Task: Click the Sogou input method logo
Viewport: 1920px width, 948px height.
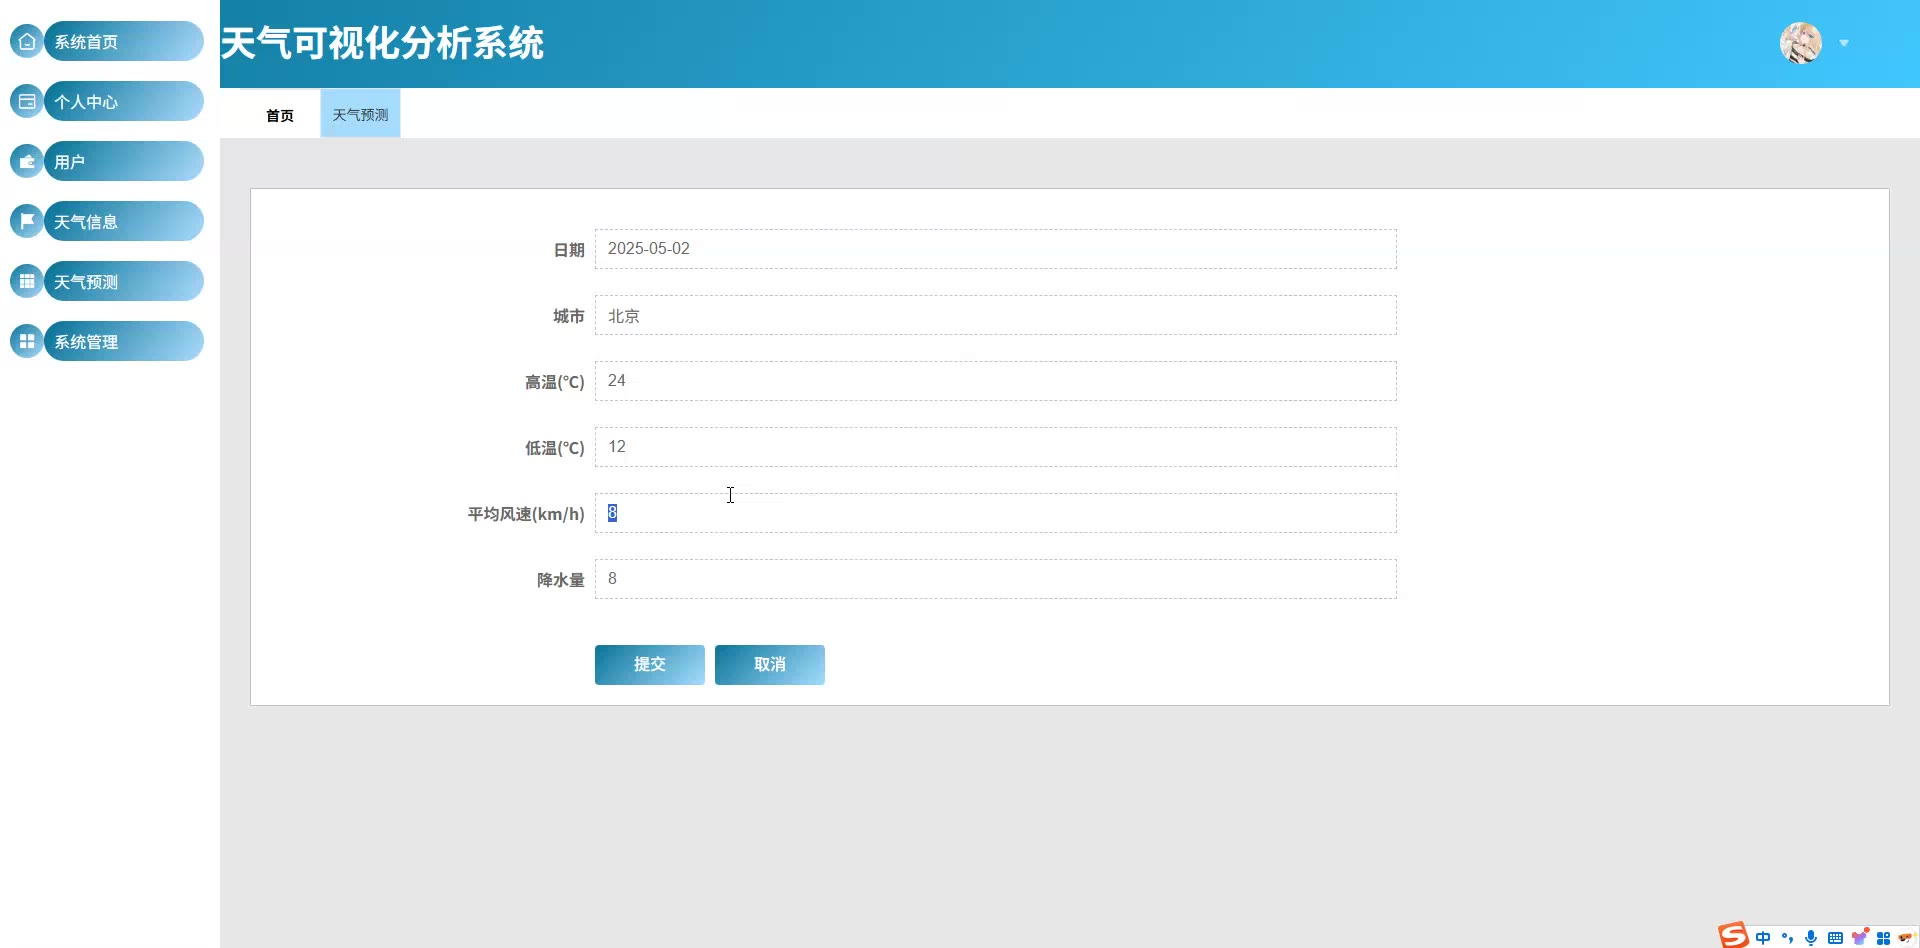Action: click(x=1733, y=935)
